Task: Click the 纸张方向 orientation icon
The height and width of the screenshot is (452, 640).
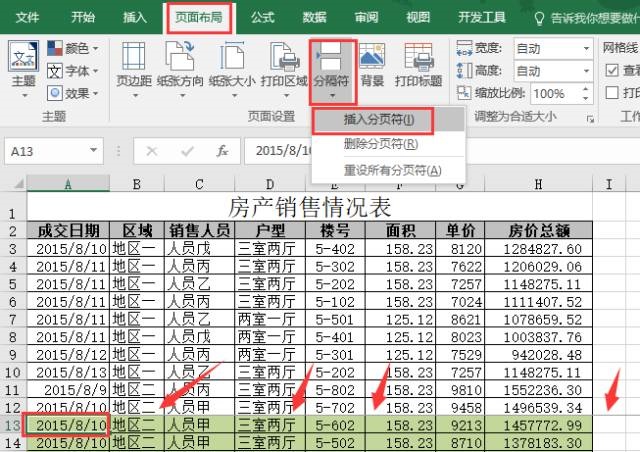Action: click(x=180, y=56)
